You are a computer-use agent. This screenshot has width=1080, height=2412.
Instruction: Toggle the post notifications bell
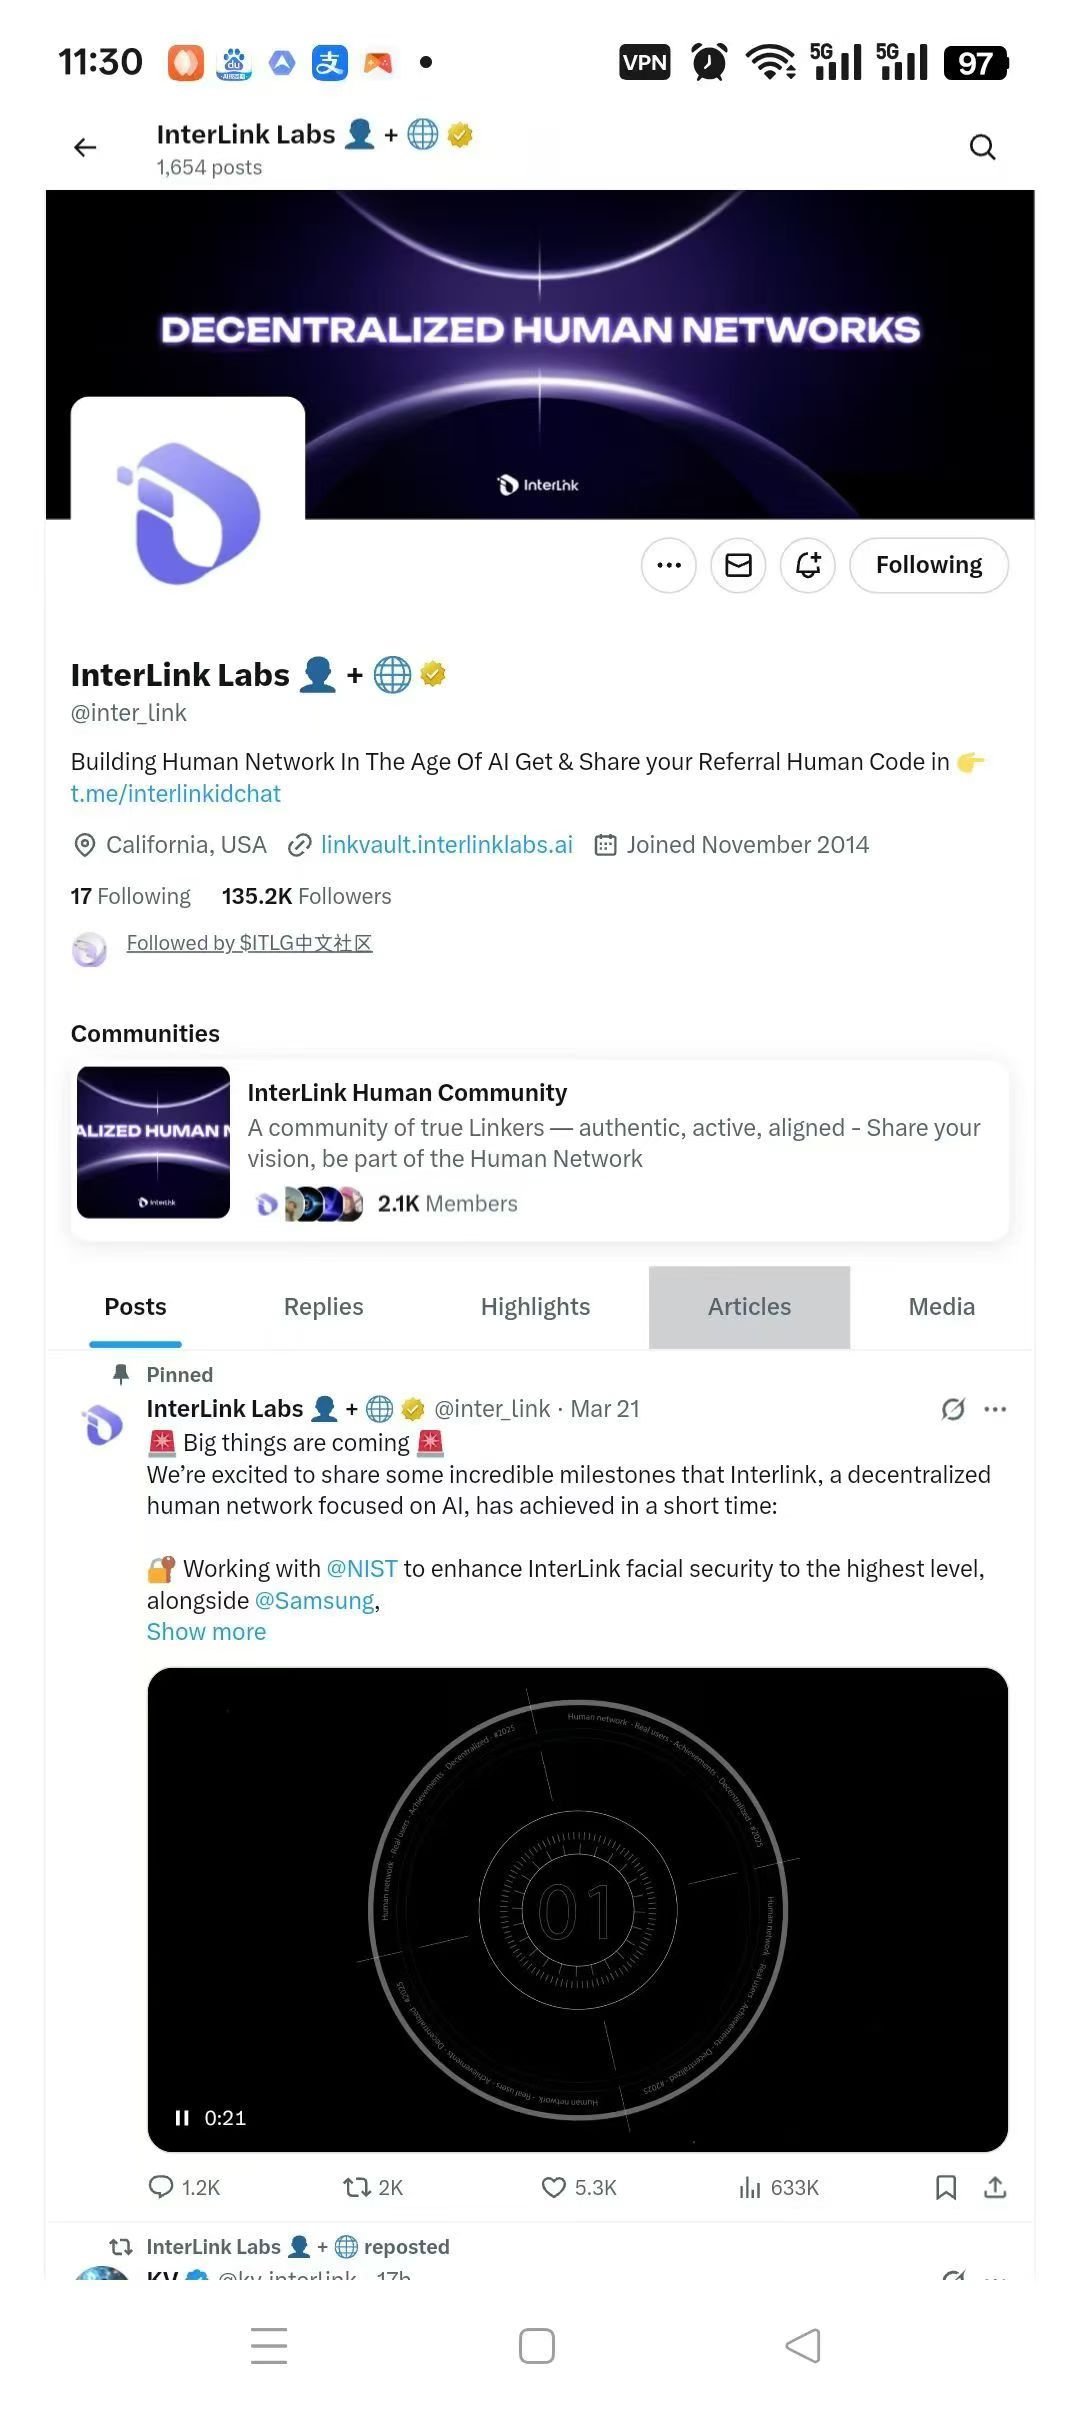tap(808, 565)
